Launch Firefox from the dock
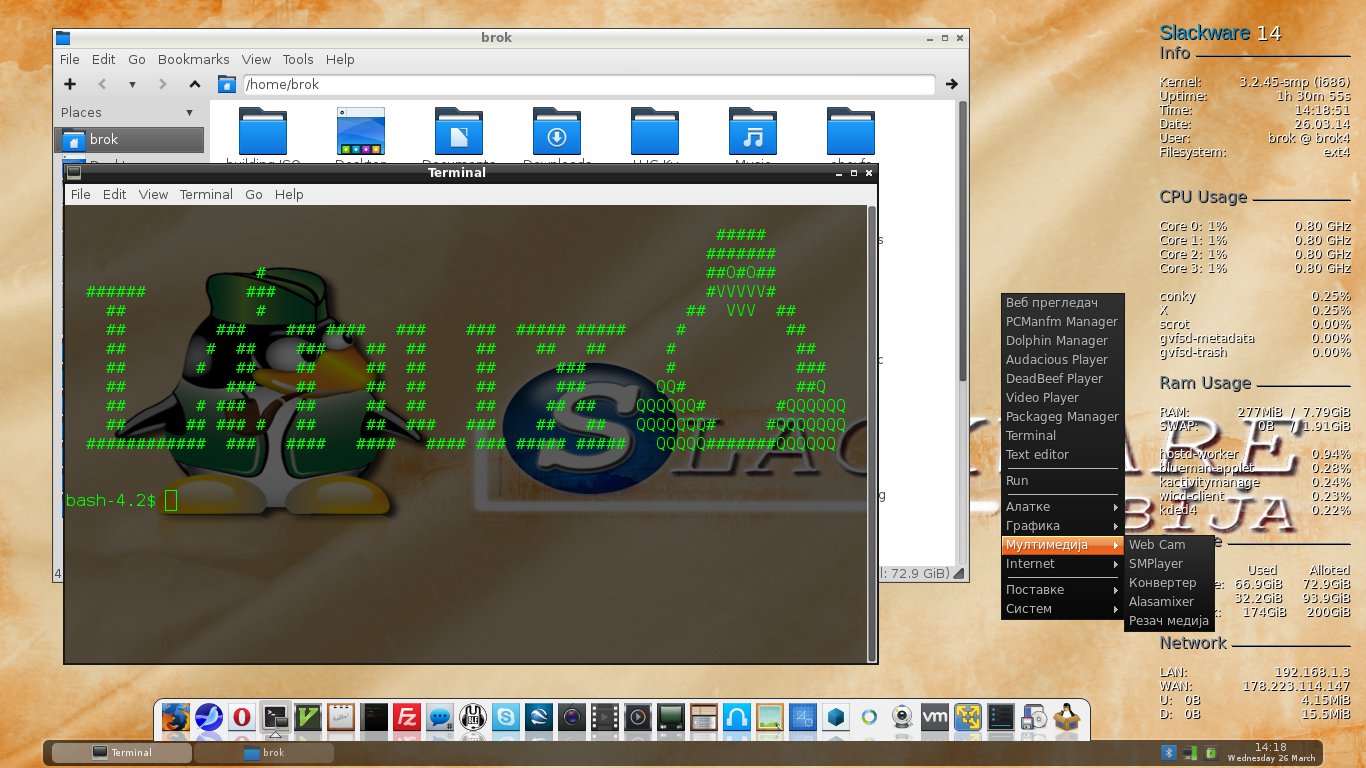Image resolution: width=1366 pixels, height=768 pixels. (x=176, y=717)
